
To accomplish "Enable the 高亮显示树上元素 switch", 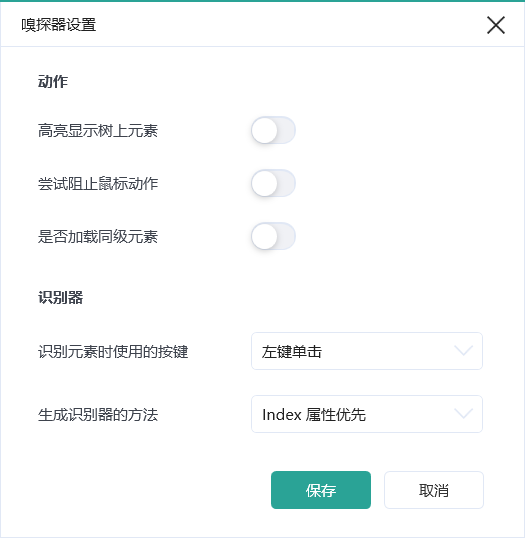I will coord(273,130).
